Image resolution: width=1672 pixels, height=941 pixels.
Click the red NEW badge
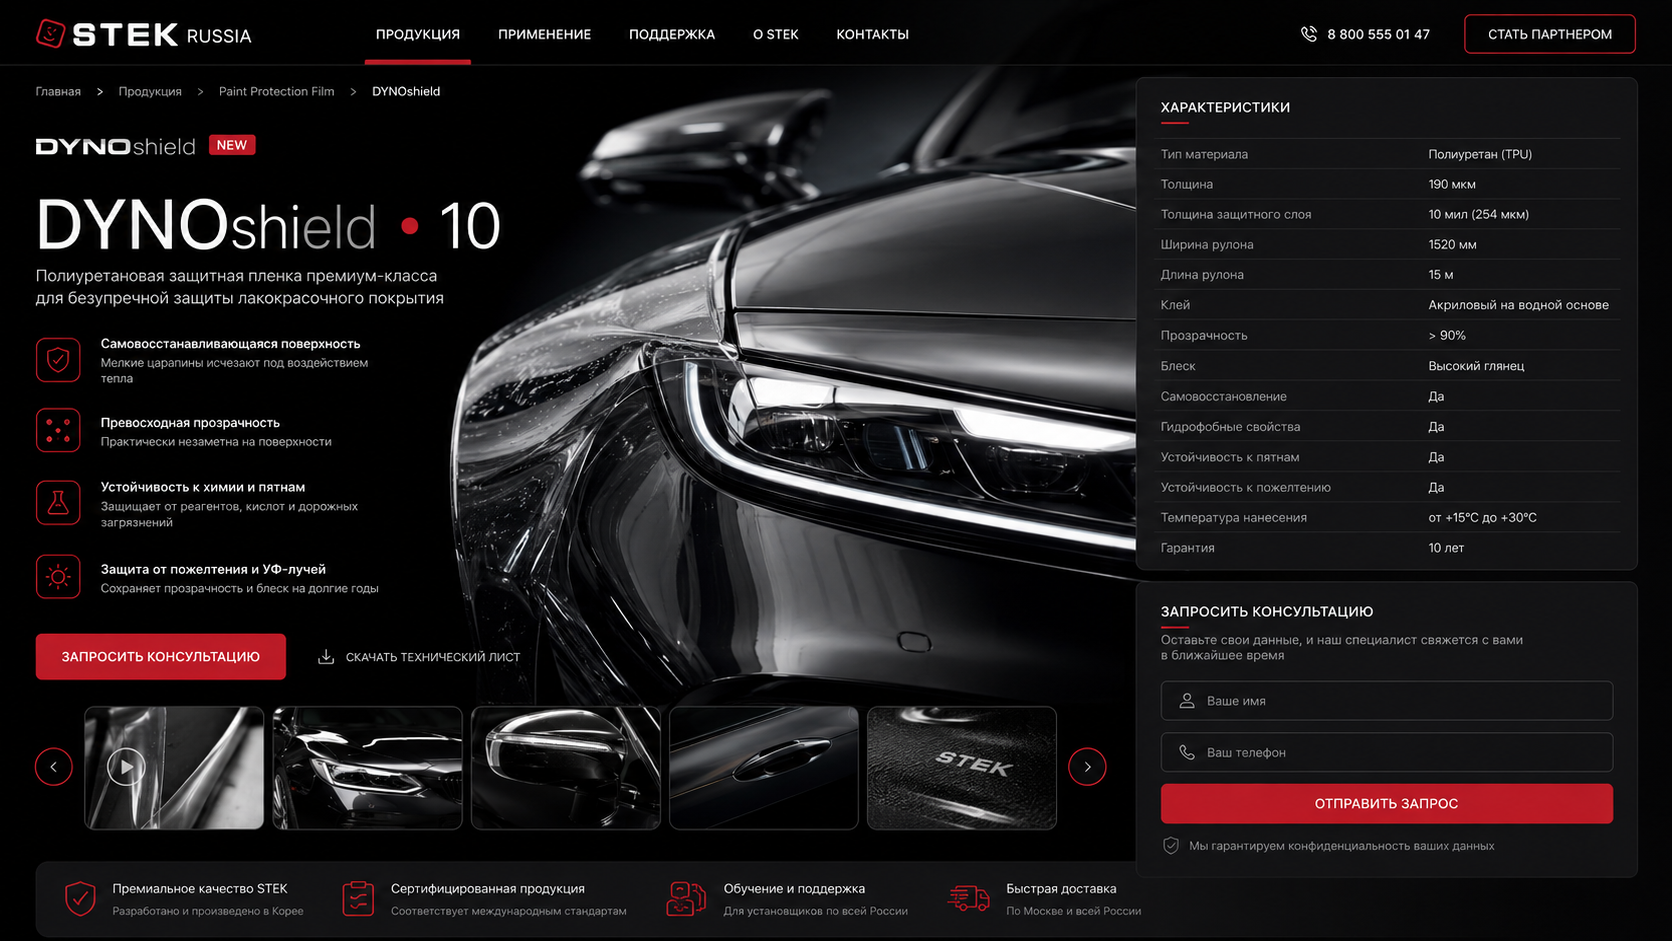(x=232, y=145)
